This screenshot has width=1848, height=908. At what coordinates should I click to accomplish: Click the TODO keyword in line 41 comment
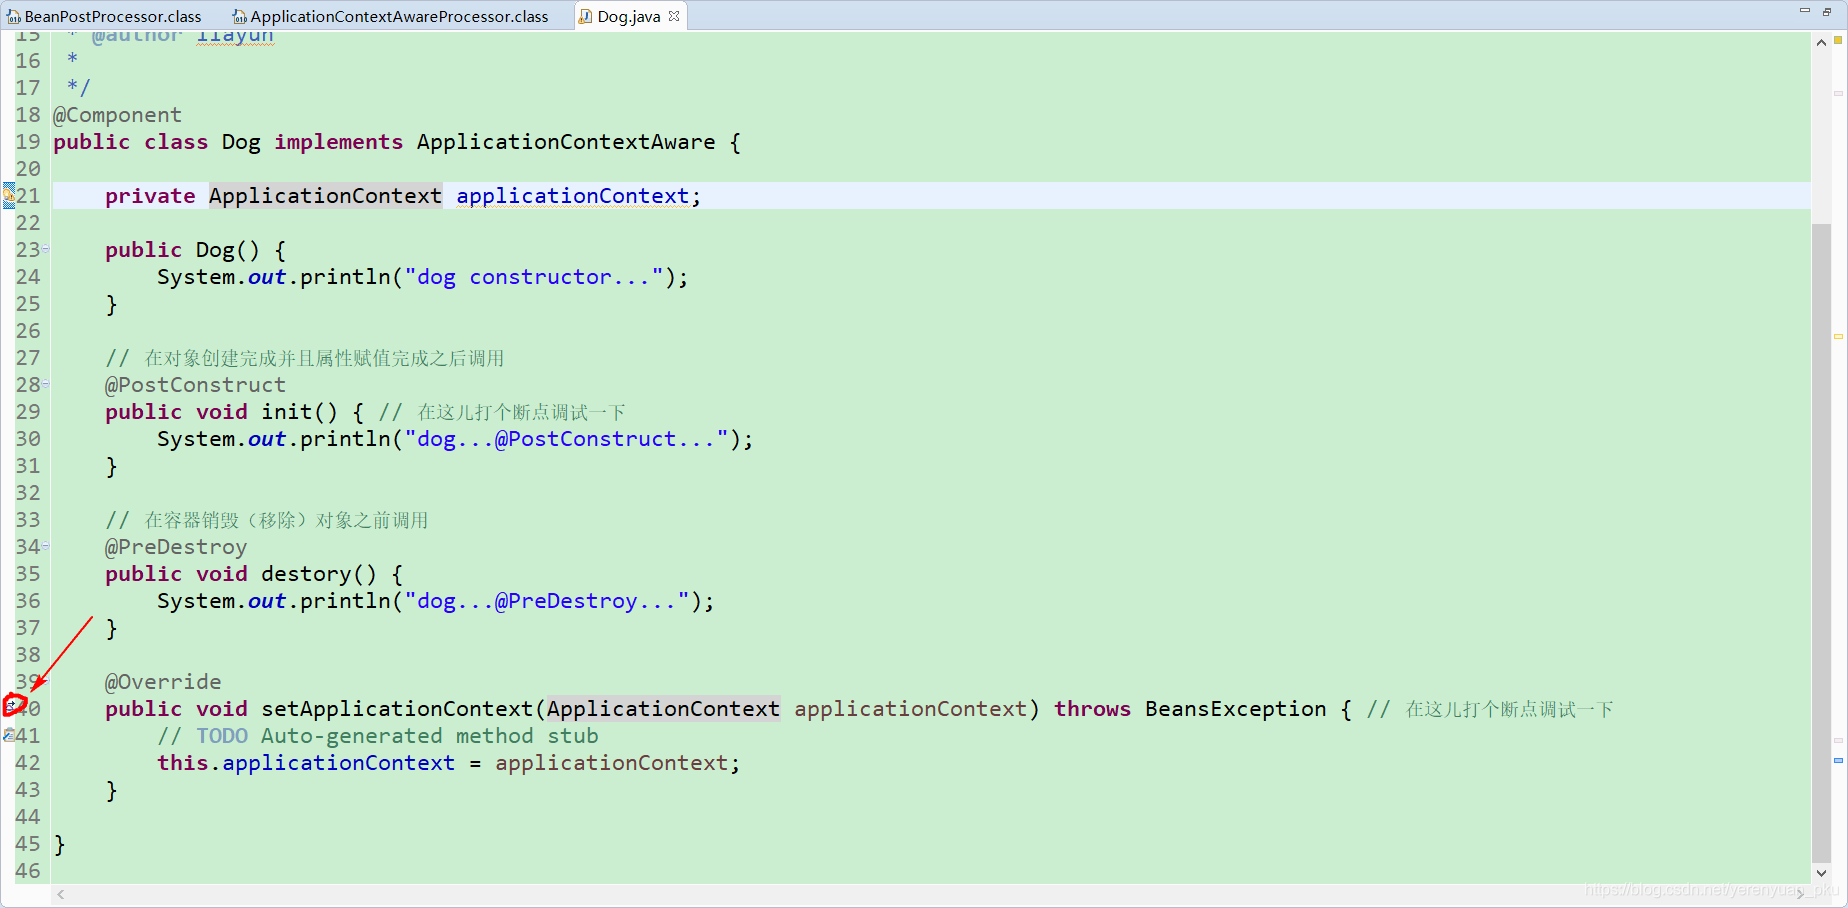pyautogui.click(x=222, y=736)
